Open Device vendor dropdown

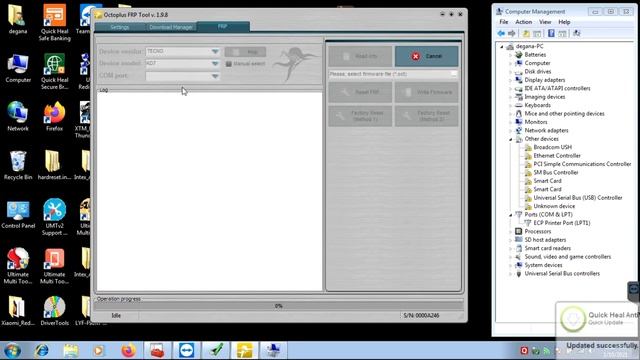(215, 51)
